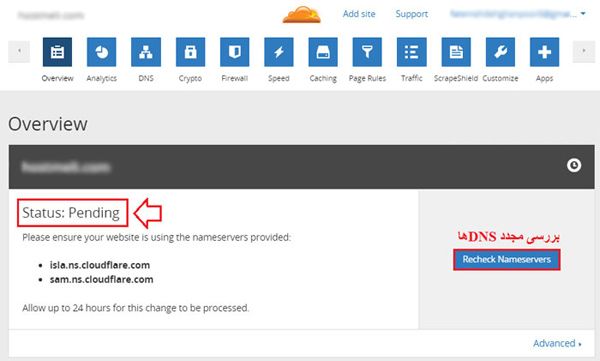Open the Traffic list icon

click(411, 52)
